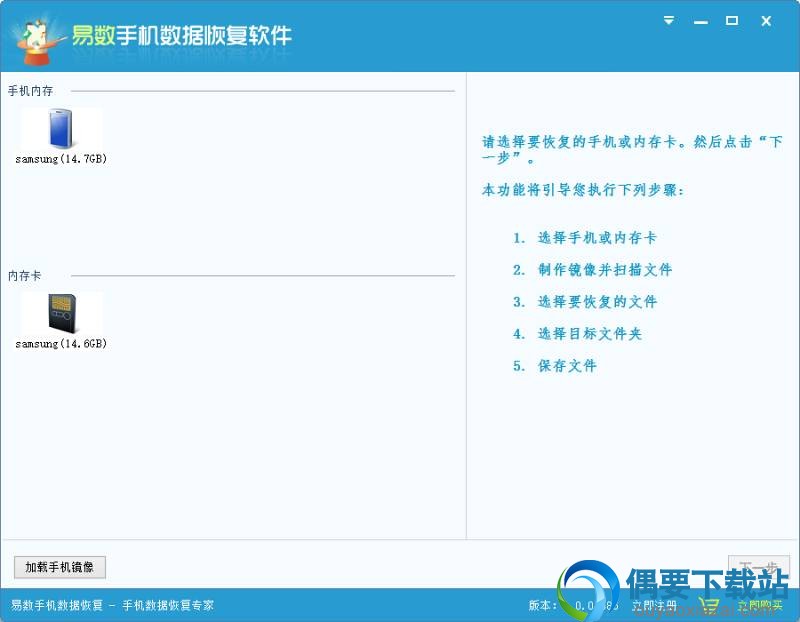
Task: Click the 本功能将引导您执行下列步骤 text
Action: pos(583,190)
